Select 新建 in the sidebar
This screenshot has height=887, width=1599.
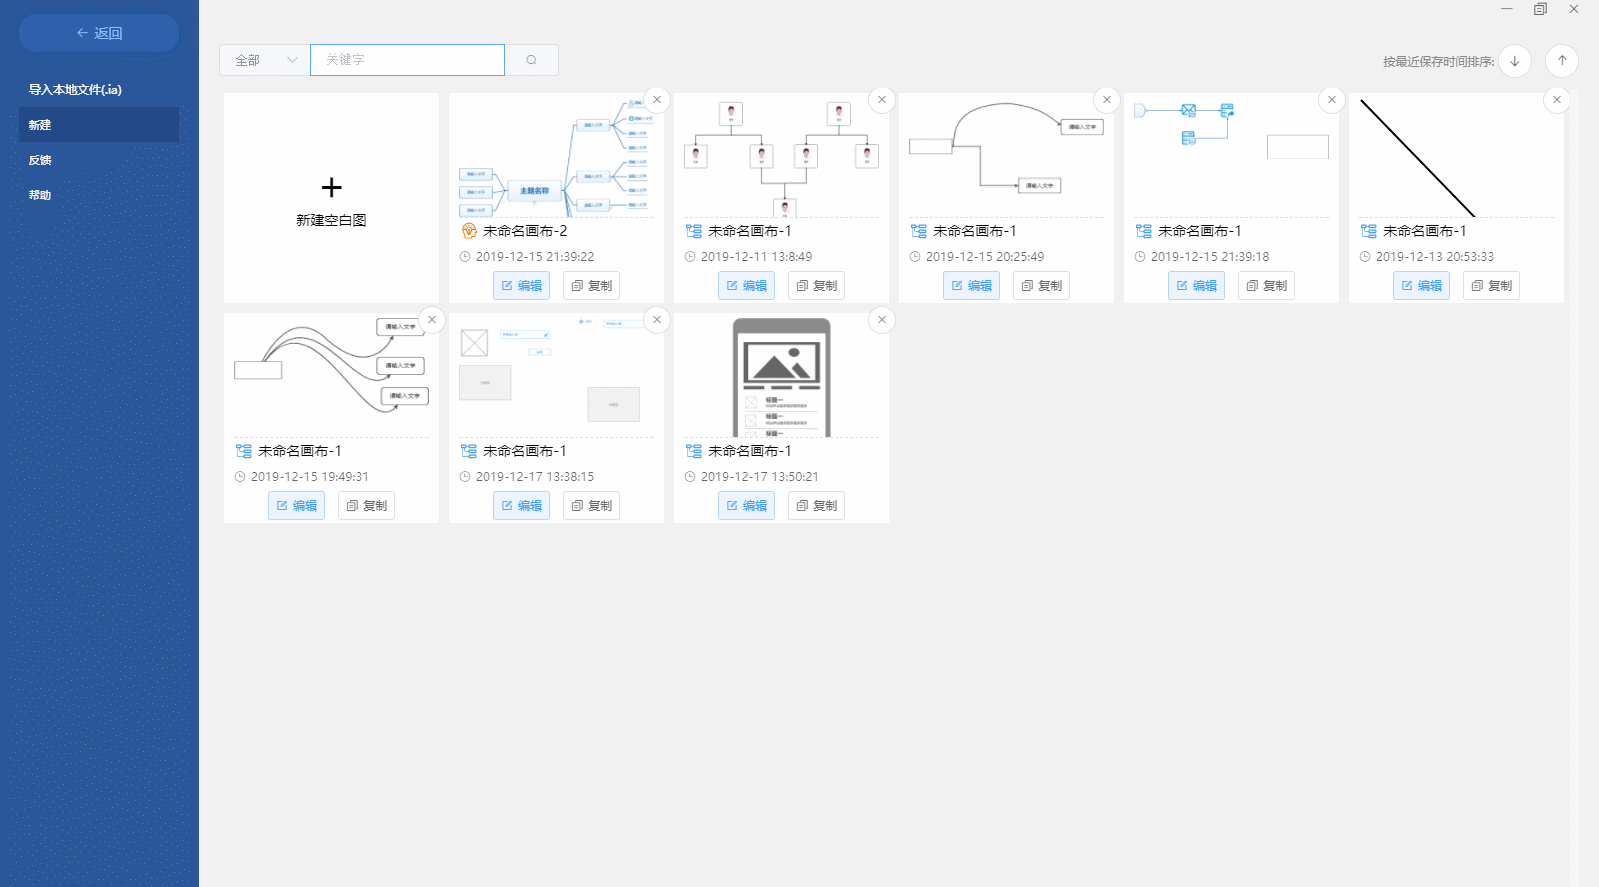pyautogui.click(x=98, y=125)
